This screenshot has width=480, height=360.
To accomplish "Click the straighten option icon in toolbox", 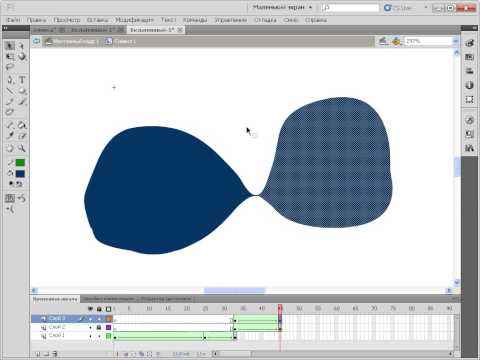I will [x=10, y=209].
